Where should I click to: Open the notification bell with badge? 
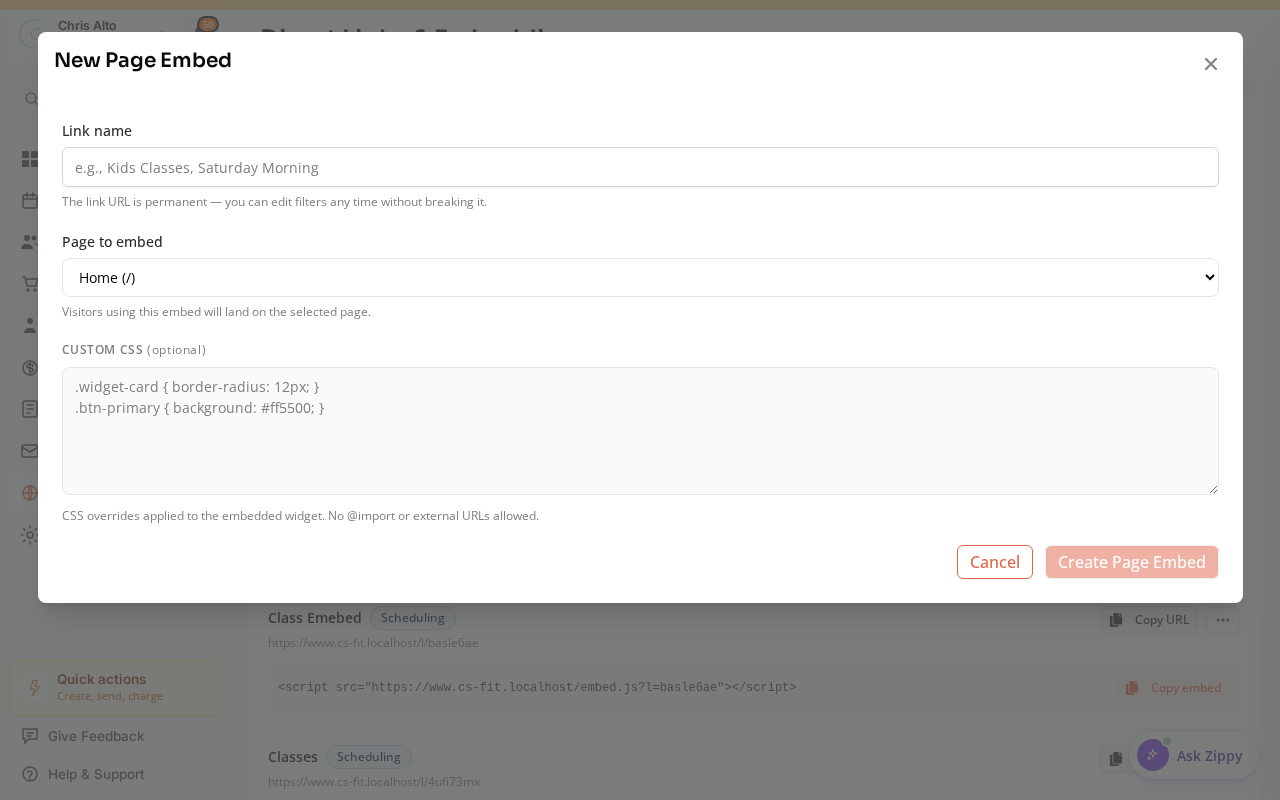coord(206,25)
